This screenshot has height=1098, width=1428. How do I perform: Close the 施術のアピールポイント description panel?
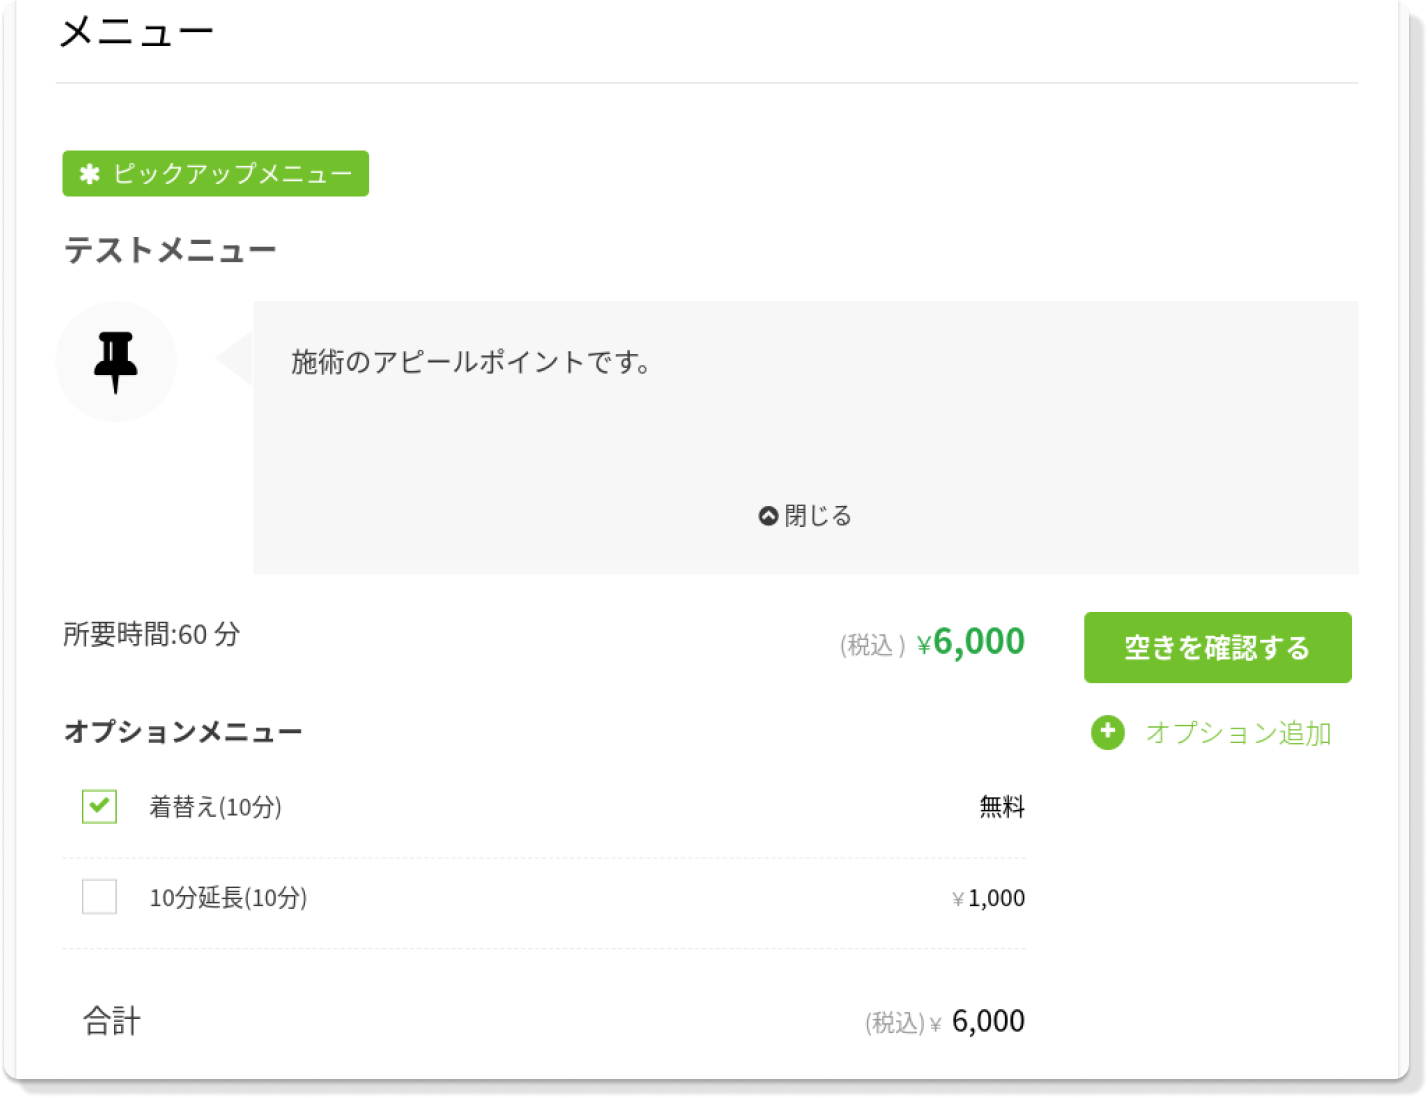[805, 516]
